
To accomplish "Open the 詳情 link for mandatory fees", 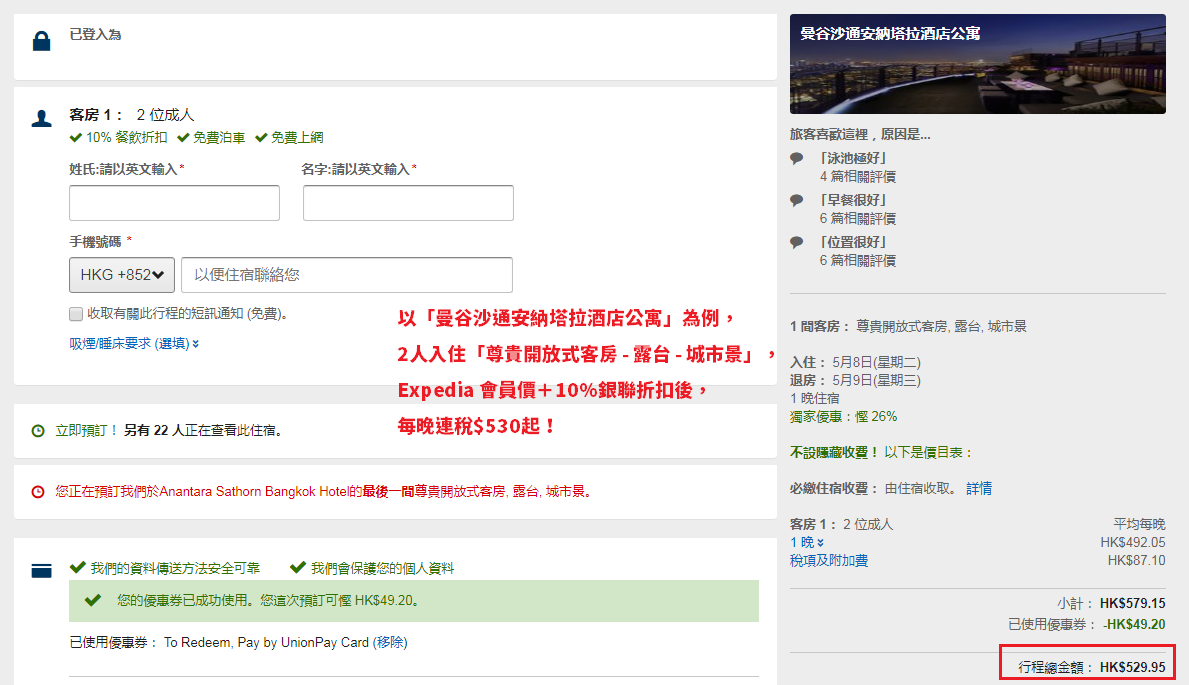I will [x=979, y=489].
